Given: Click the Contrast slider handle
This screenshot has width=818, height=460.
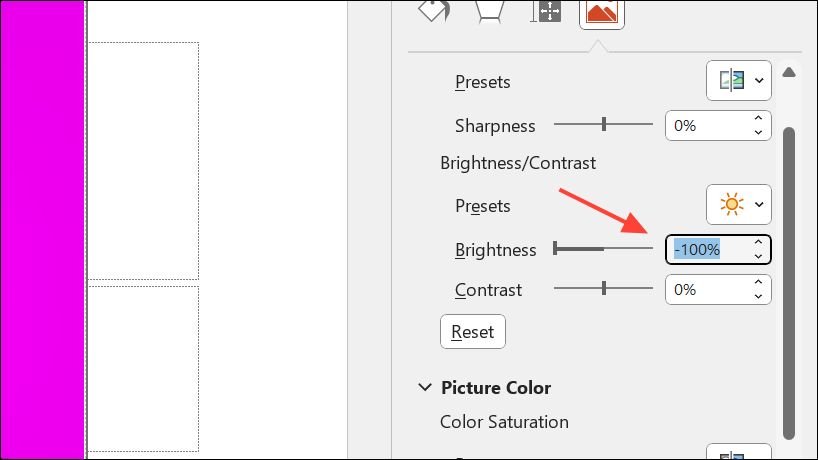Looking at the screenshot, I should coord(604,288).
